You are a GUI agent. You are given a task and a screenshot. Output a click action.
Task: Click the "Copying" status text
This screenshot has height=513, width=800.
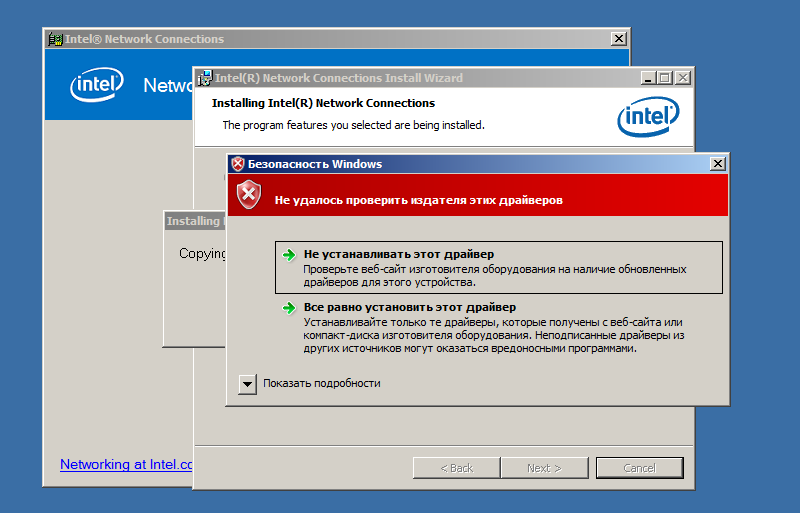pyautogui.click(x=202, y=254)
